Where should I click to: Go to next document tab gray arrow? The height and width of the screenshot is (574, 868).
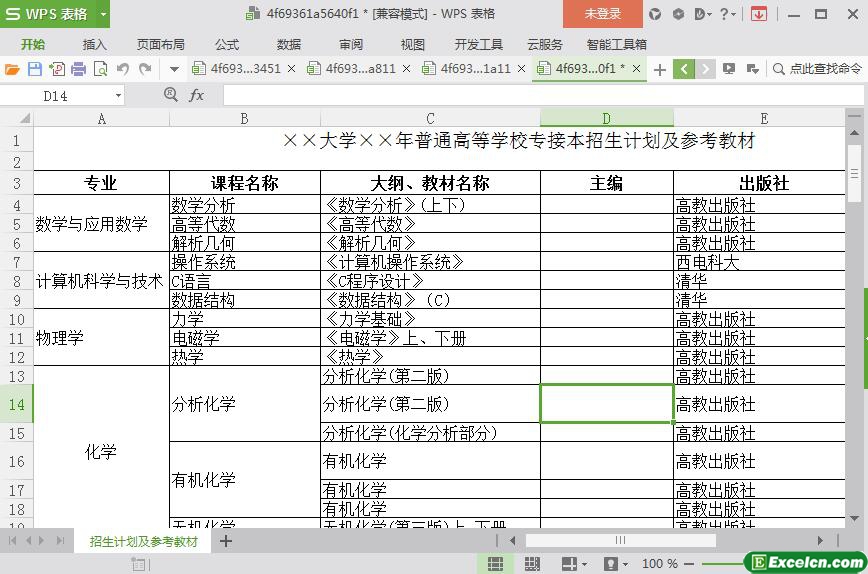[x=705, y=69]
